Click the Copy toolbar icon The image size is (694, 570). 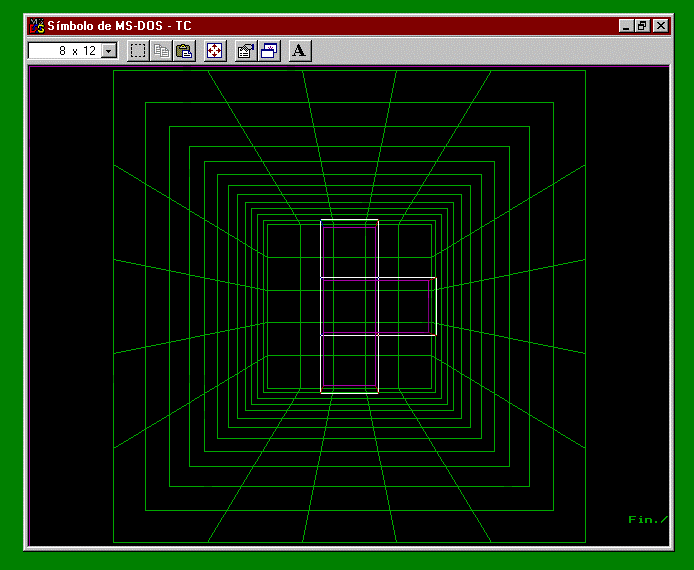[161, 50]
